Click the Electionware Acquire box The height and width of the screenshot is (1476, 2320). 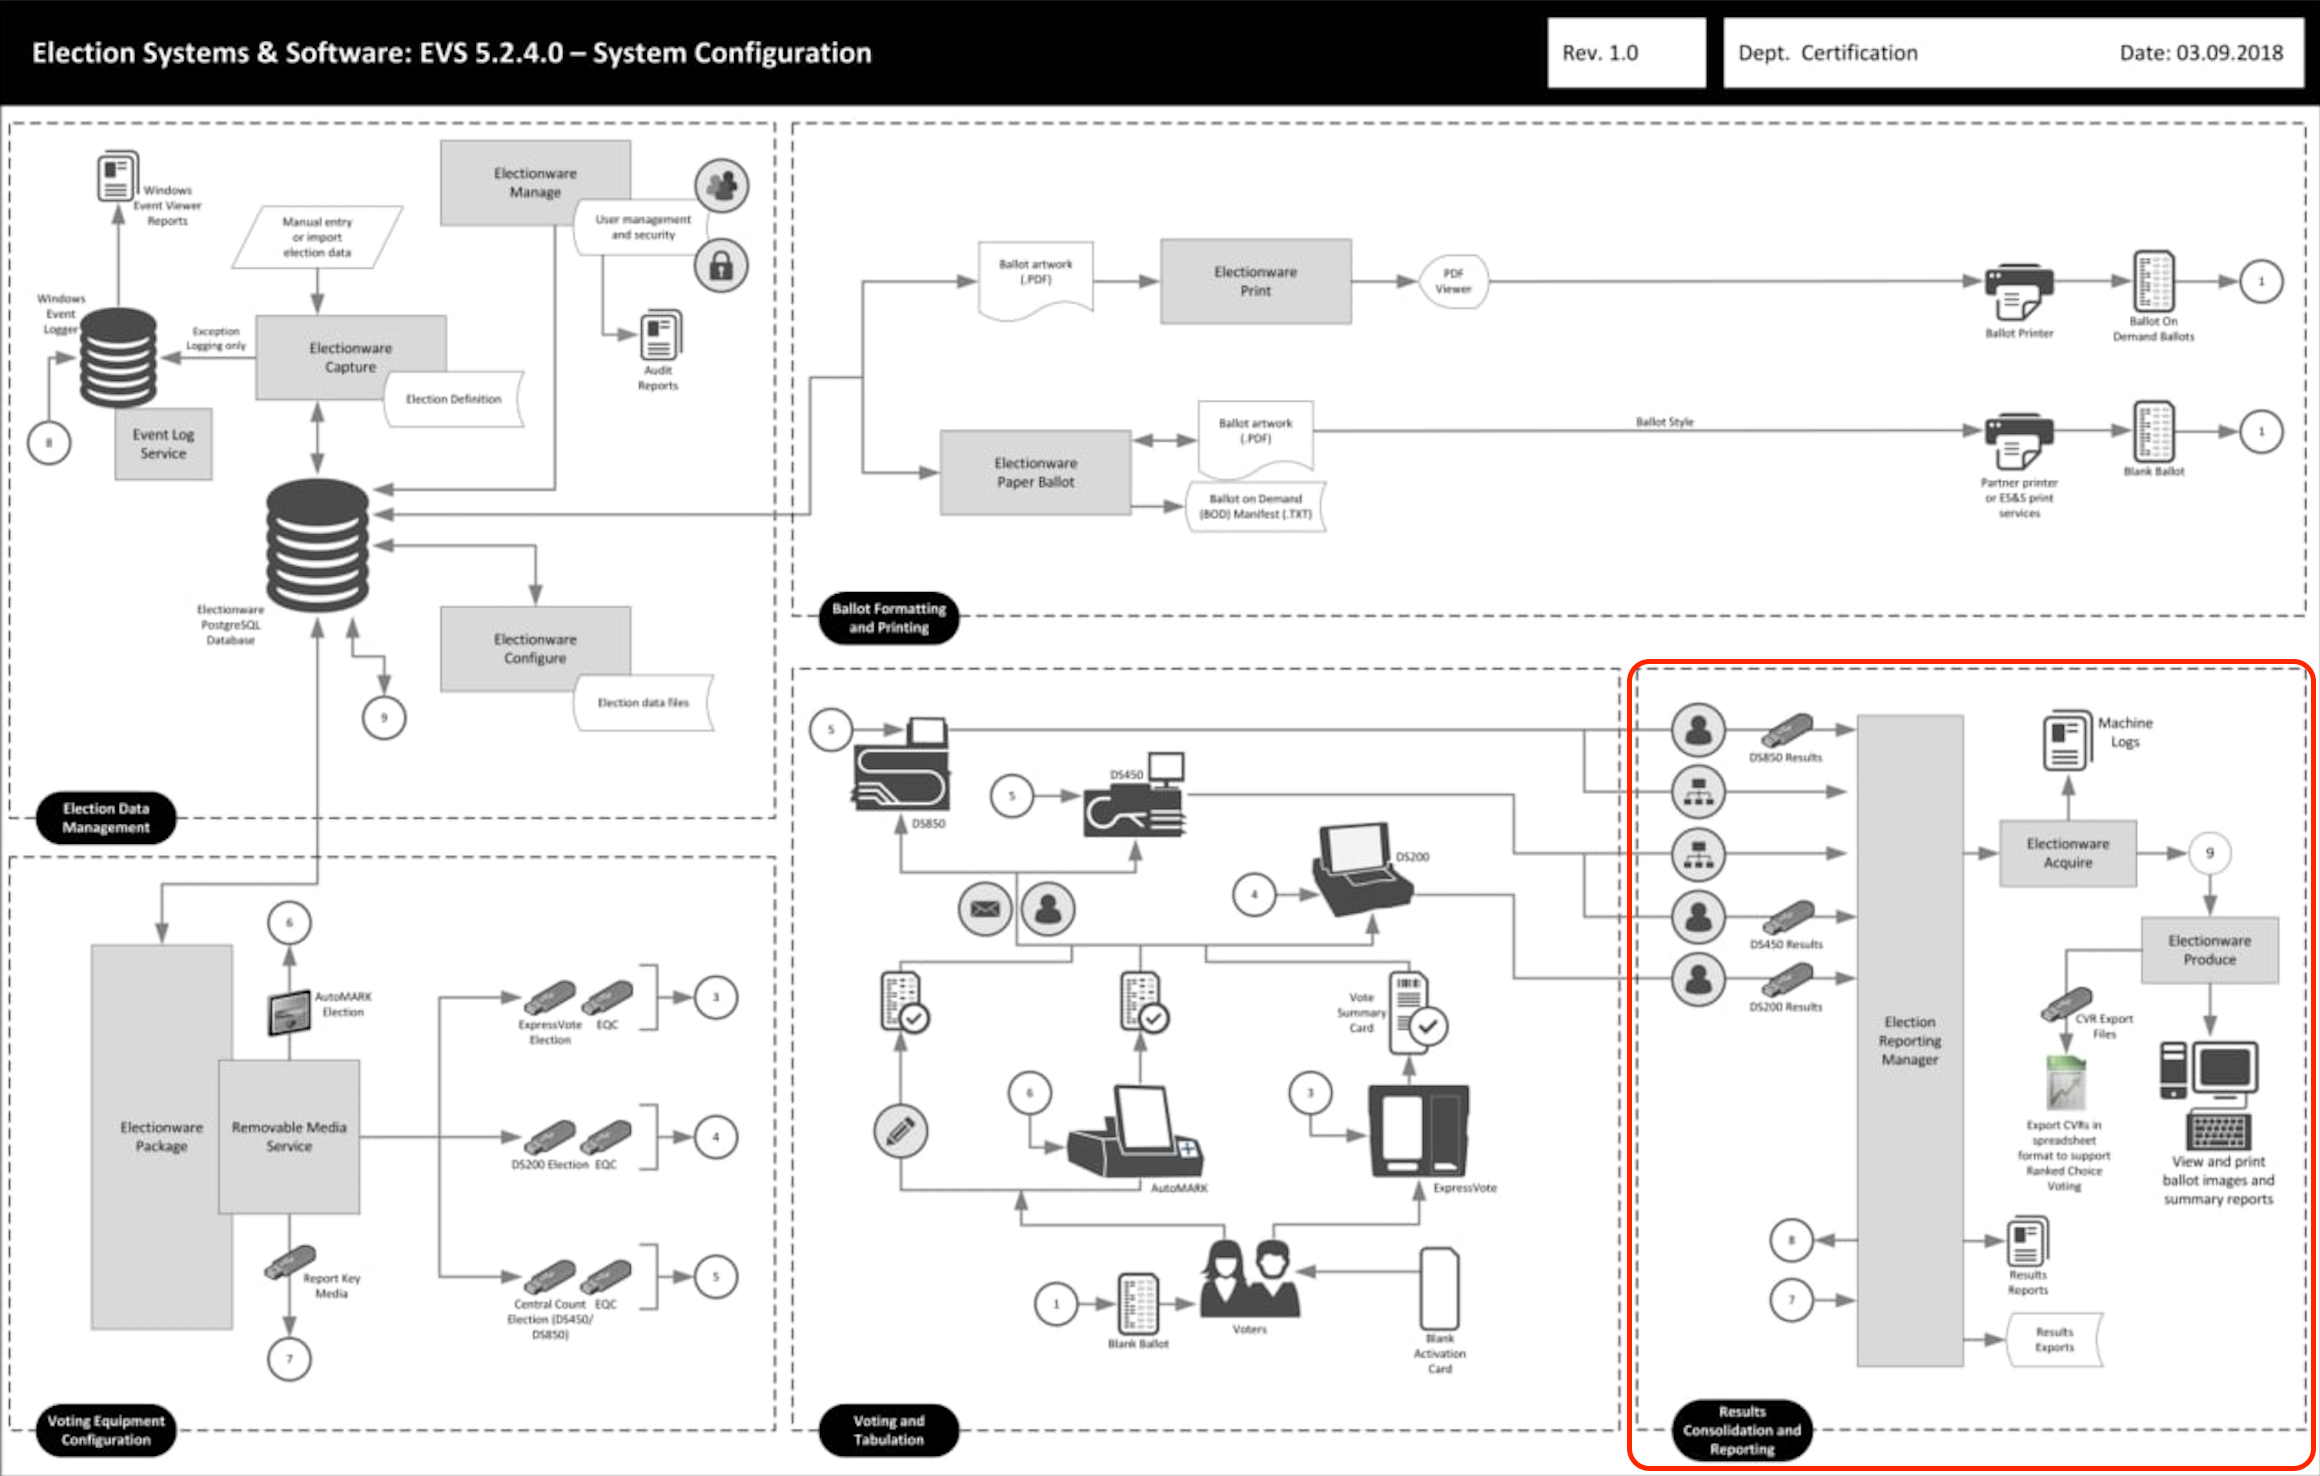pyautogui.click(x=2067, y=853)
